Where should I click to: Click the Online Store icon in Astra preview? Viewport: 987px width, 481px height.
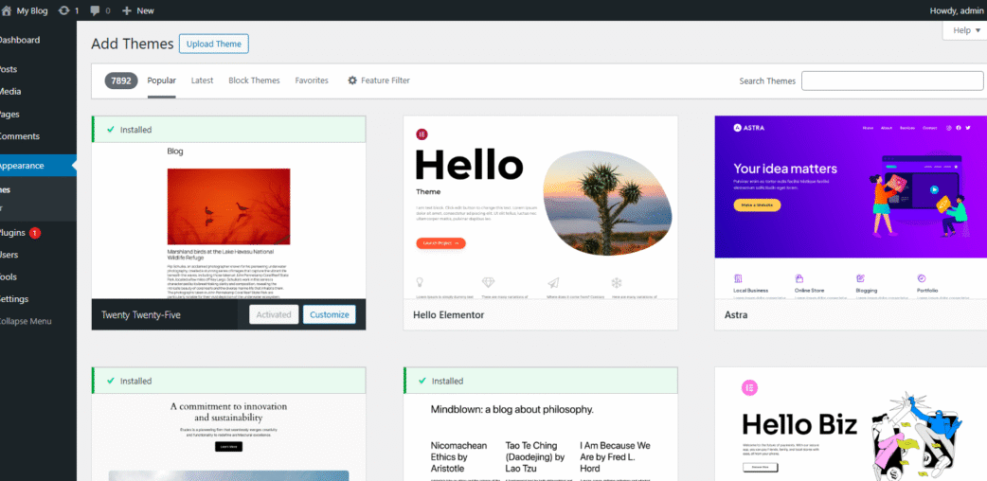coord(799,278)
